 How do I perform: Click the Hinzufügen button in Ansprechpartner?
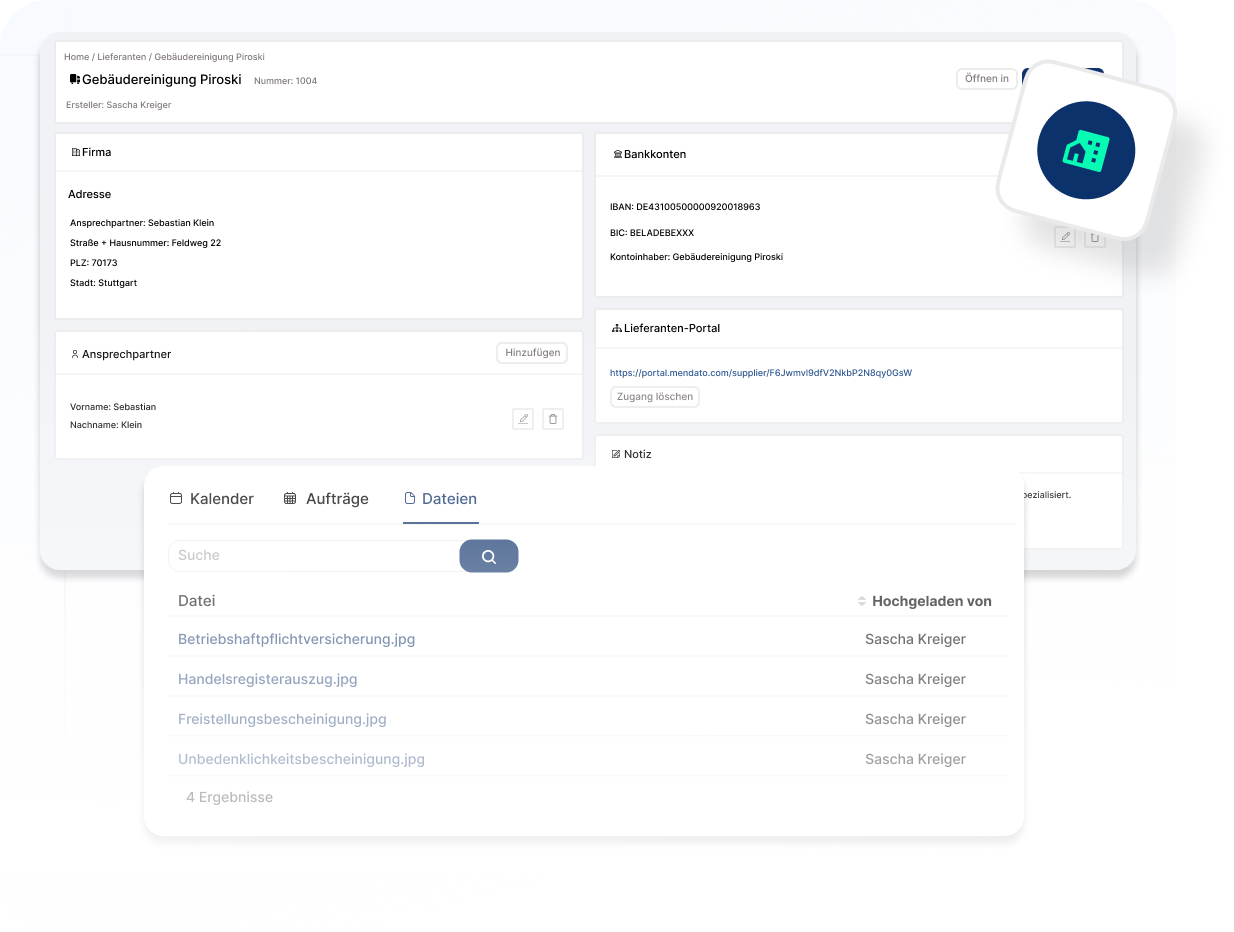[532, 353]
